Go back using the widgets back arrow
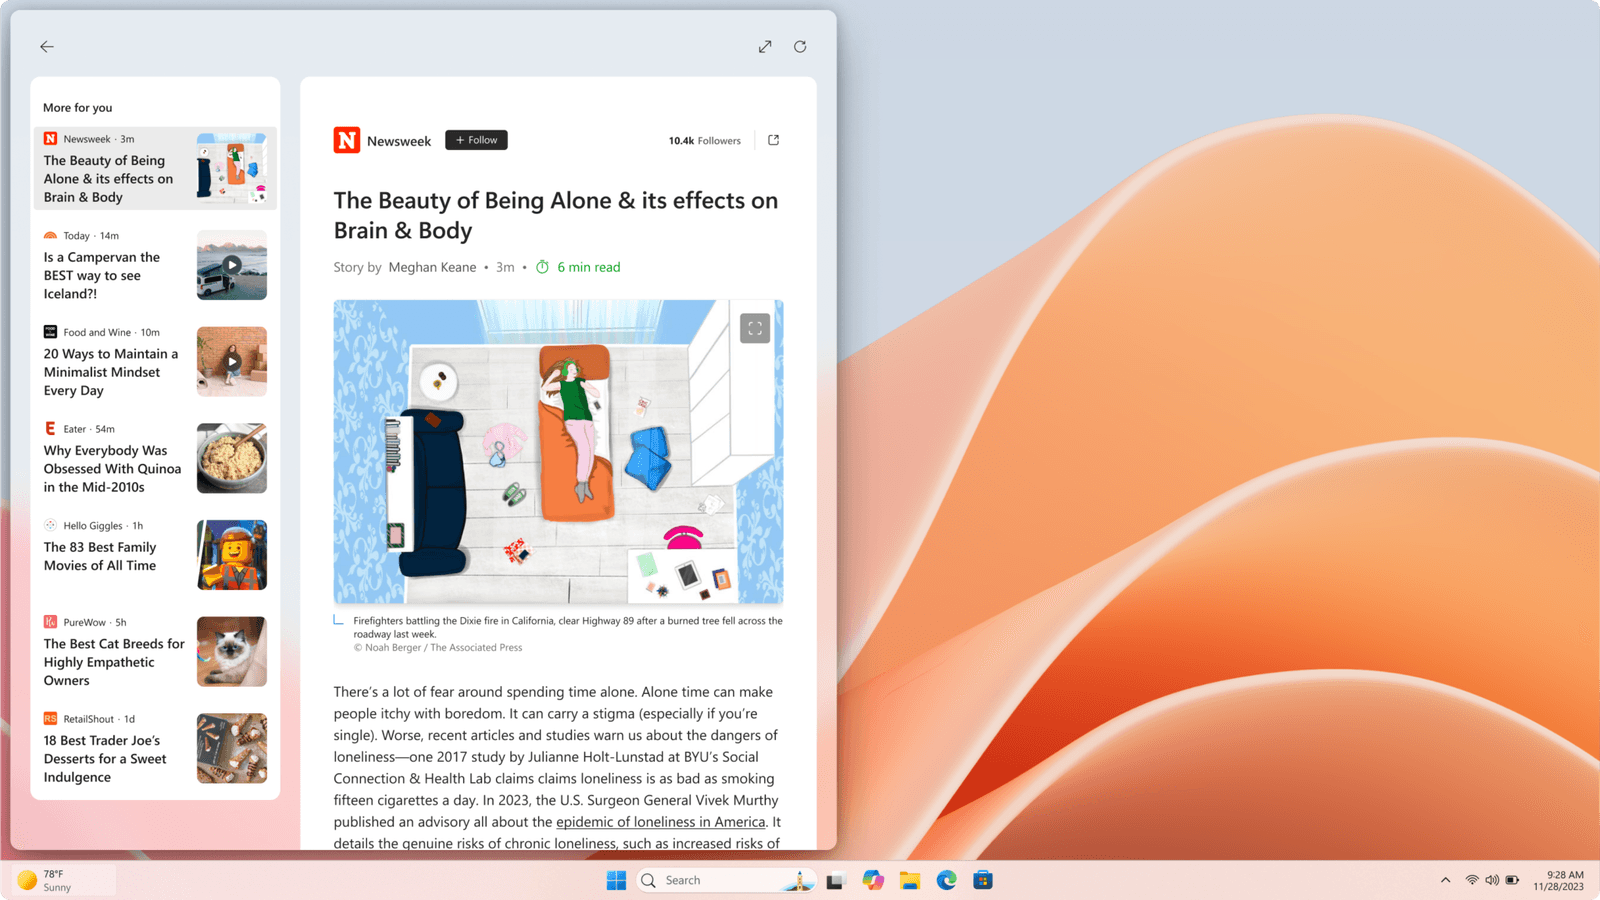1600x900 pixels. [x=47, y=46]
